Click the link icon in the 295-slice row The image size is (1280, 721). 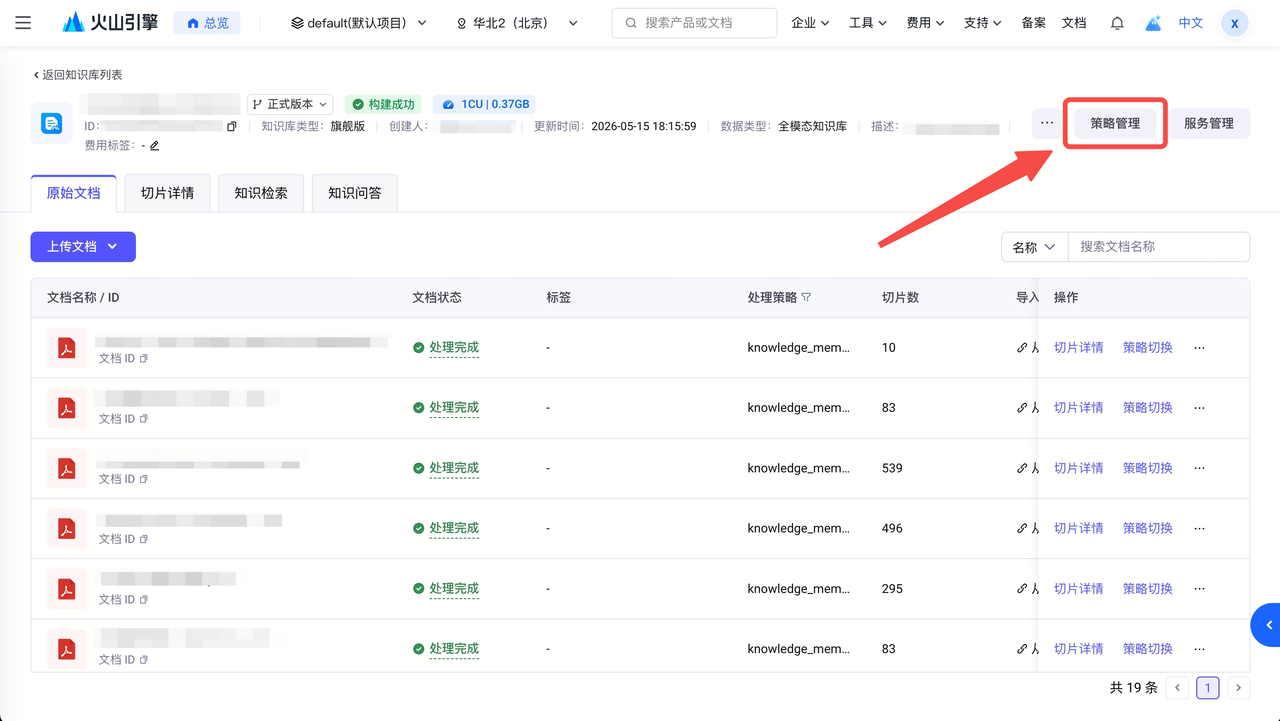click(x=1022, y=589)
